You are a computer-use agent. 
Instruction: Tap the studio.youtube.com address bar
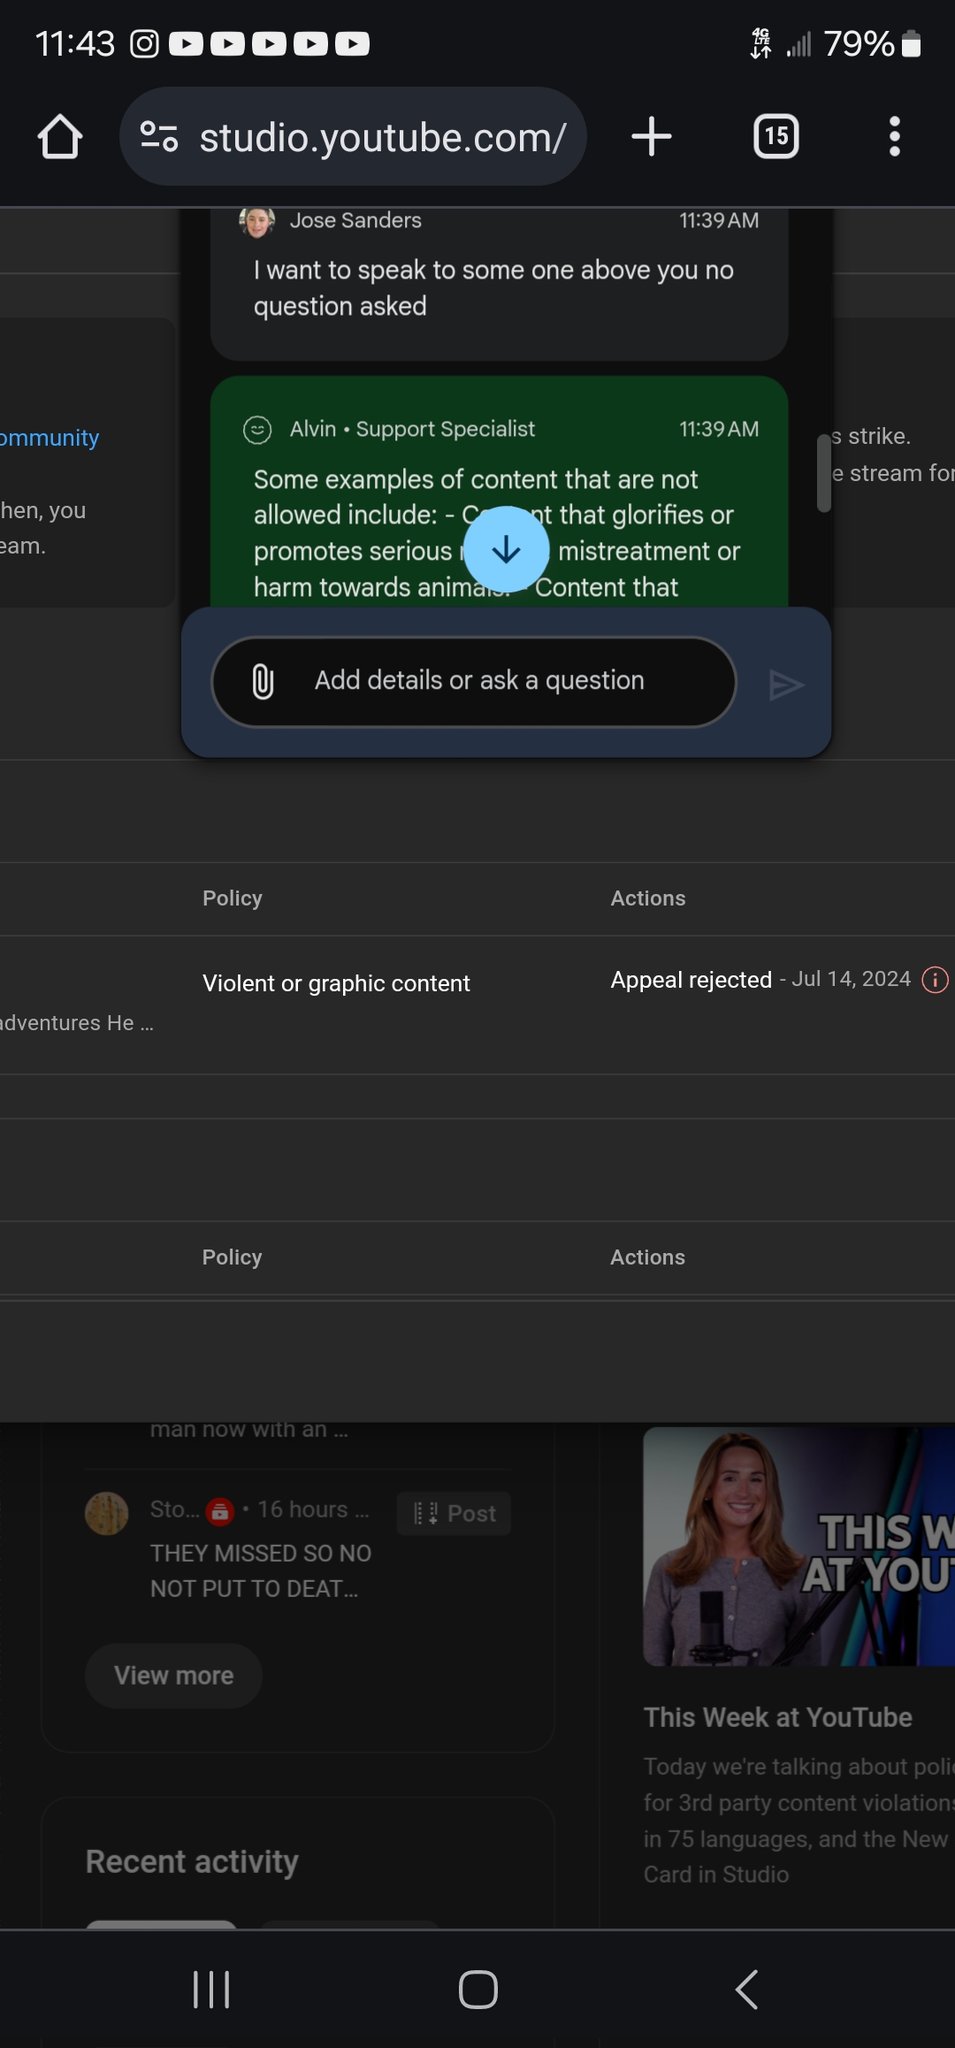click(352, 136)
